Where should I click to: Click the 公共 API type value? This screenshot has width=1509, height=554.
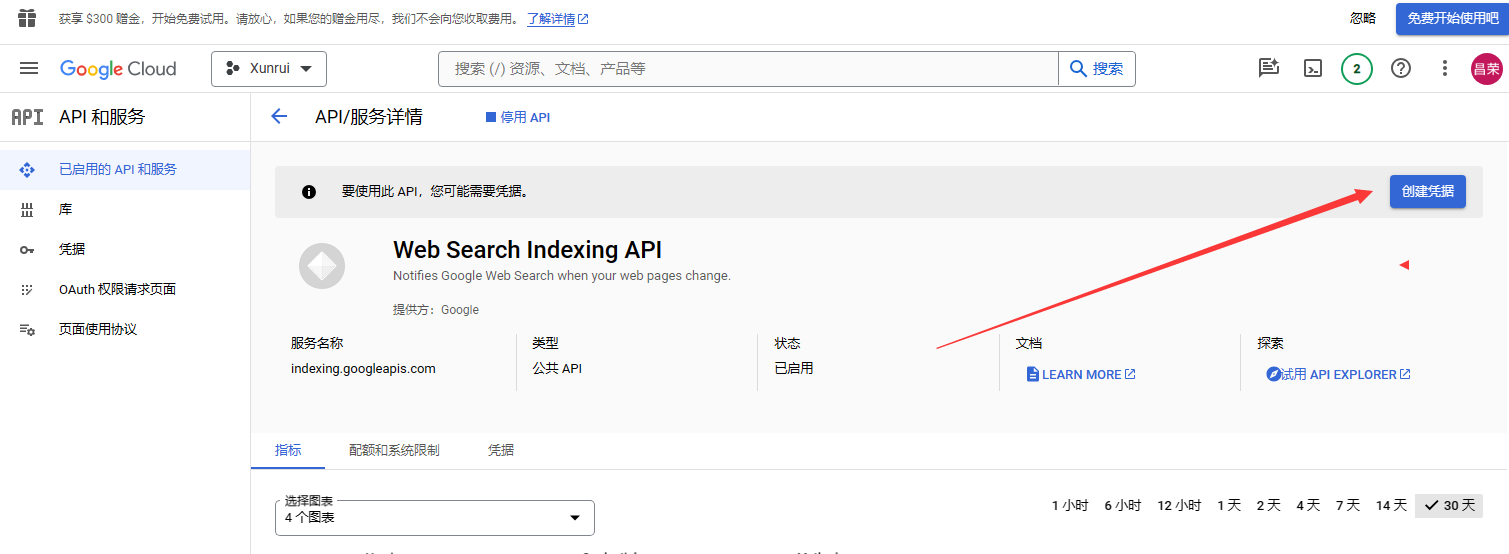(557, 369)
